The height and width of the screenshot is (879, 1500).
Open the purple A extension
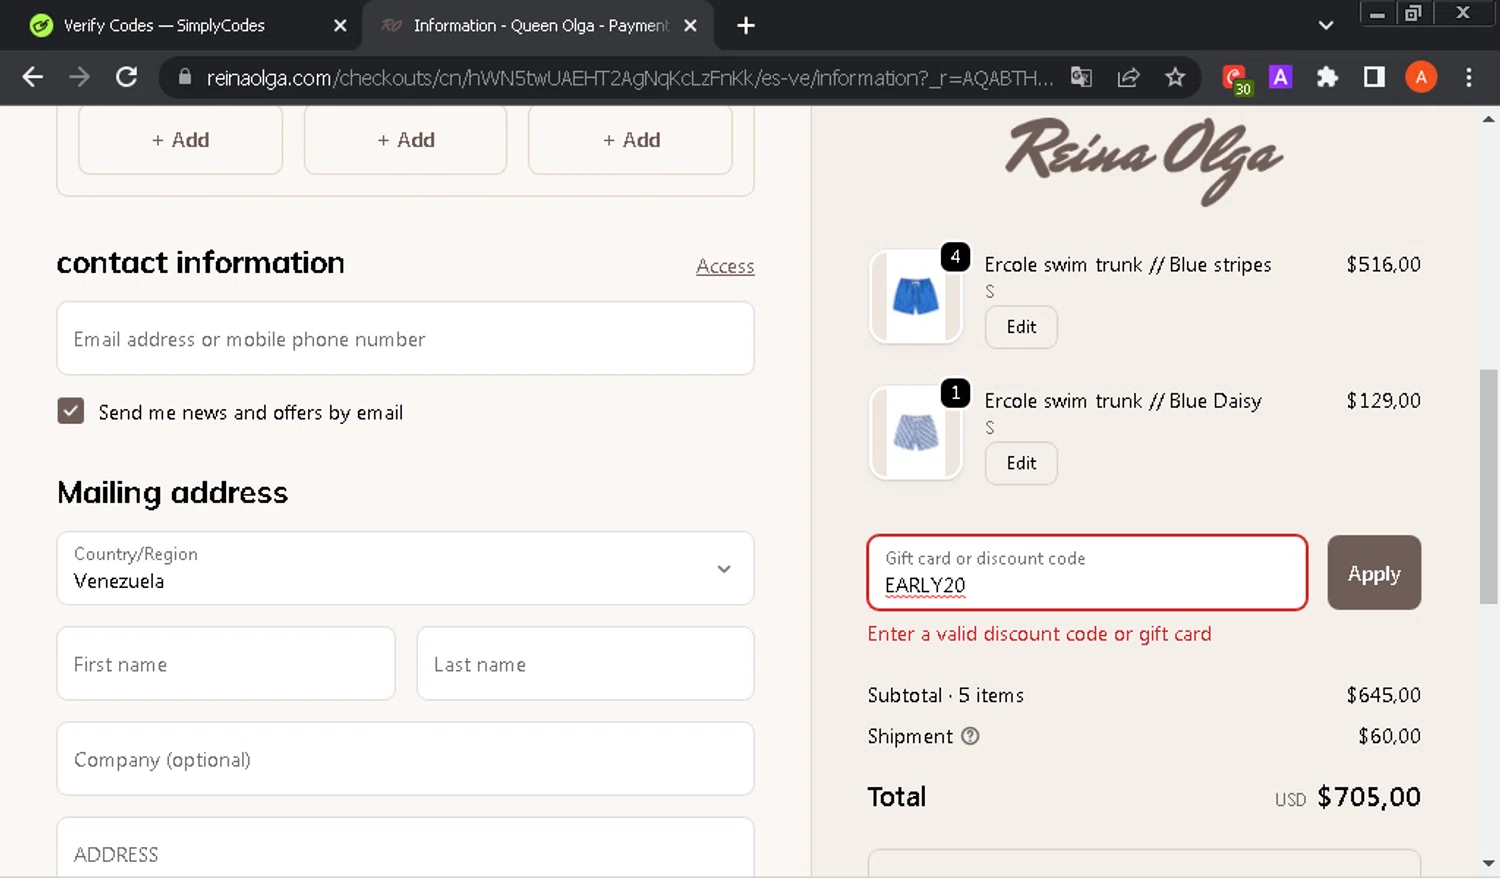pos(1280,77)
